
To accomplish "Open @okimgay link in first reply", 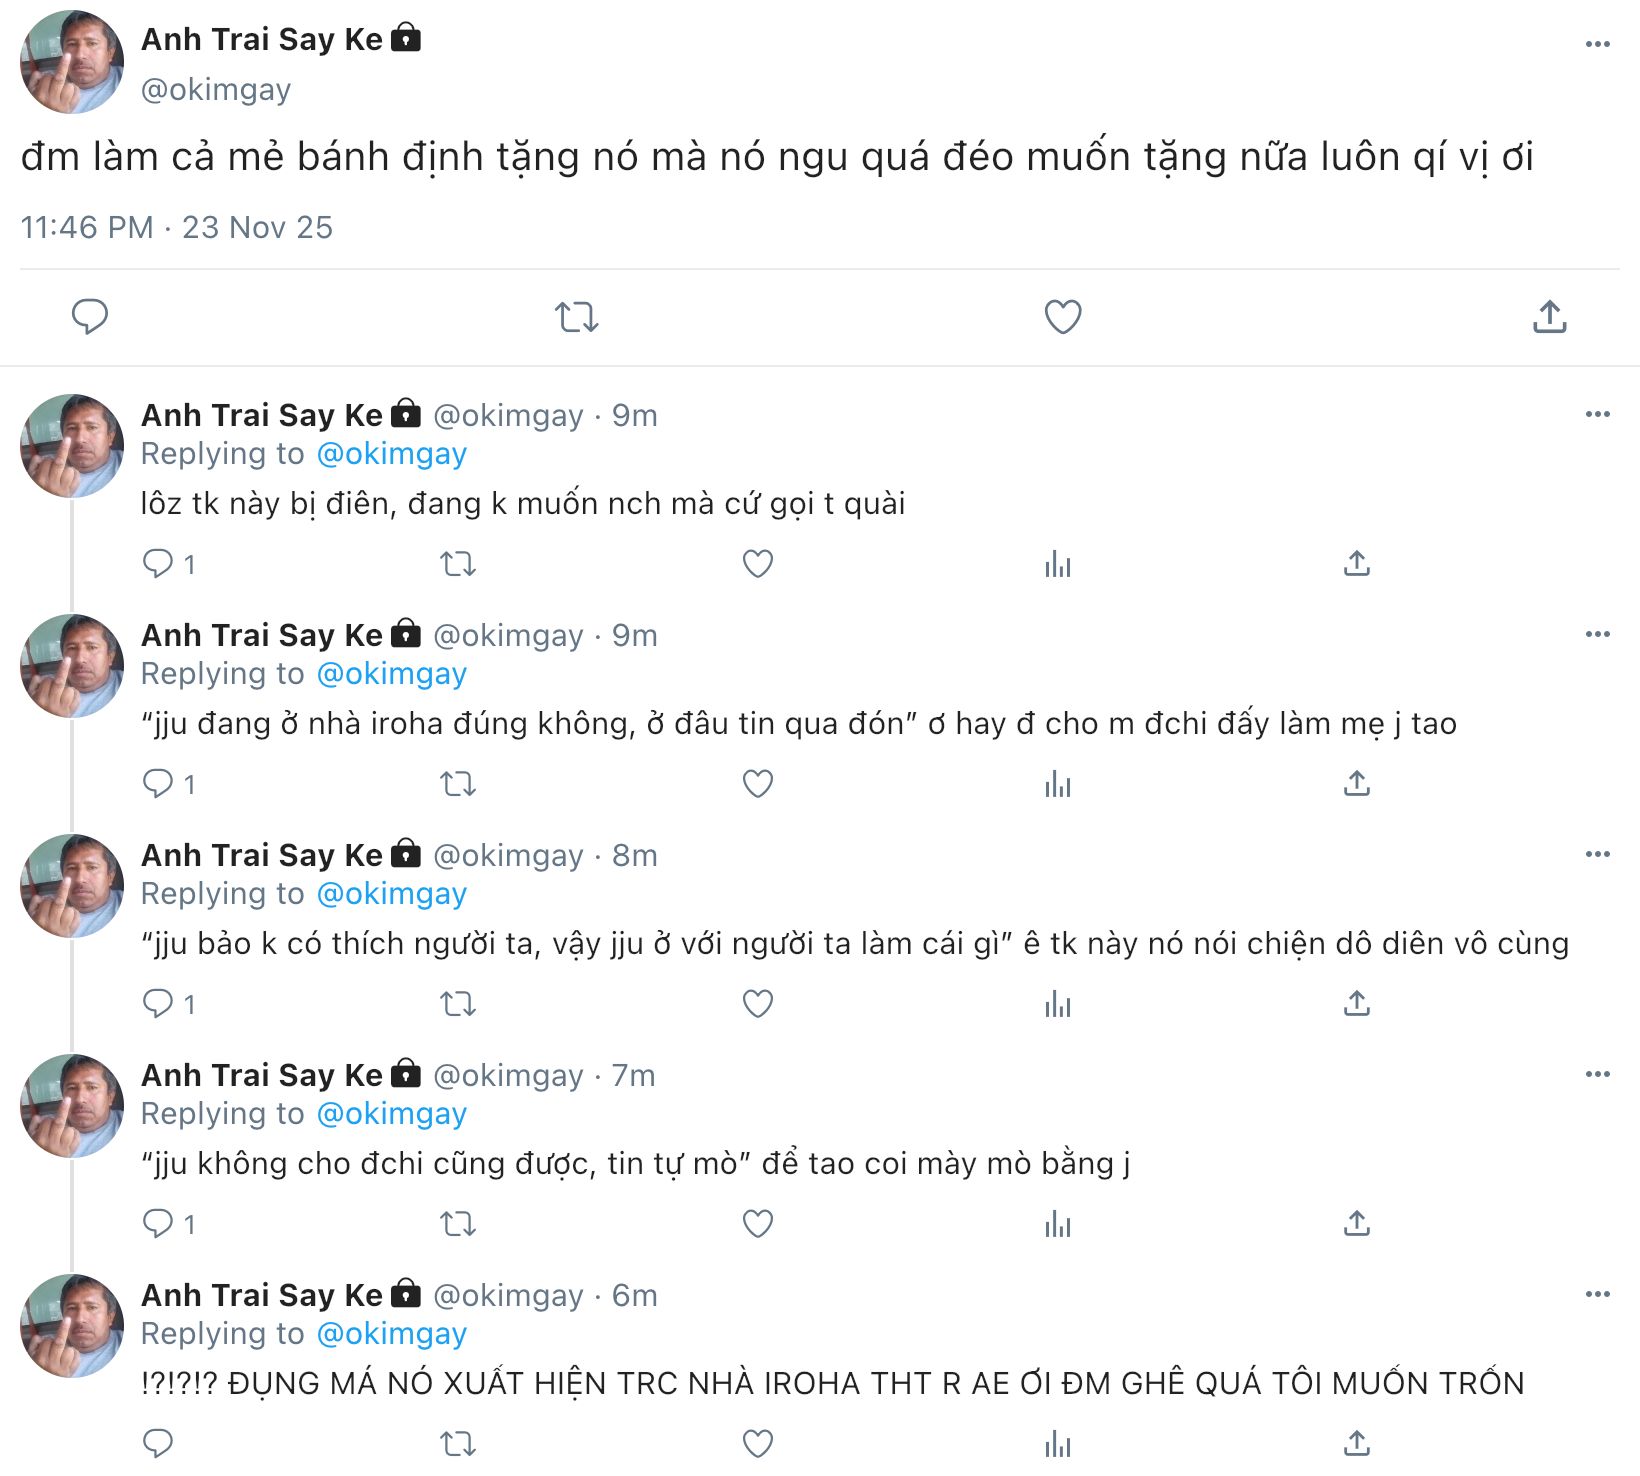I will (391, 454).
